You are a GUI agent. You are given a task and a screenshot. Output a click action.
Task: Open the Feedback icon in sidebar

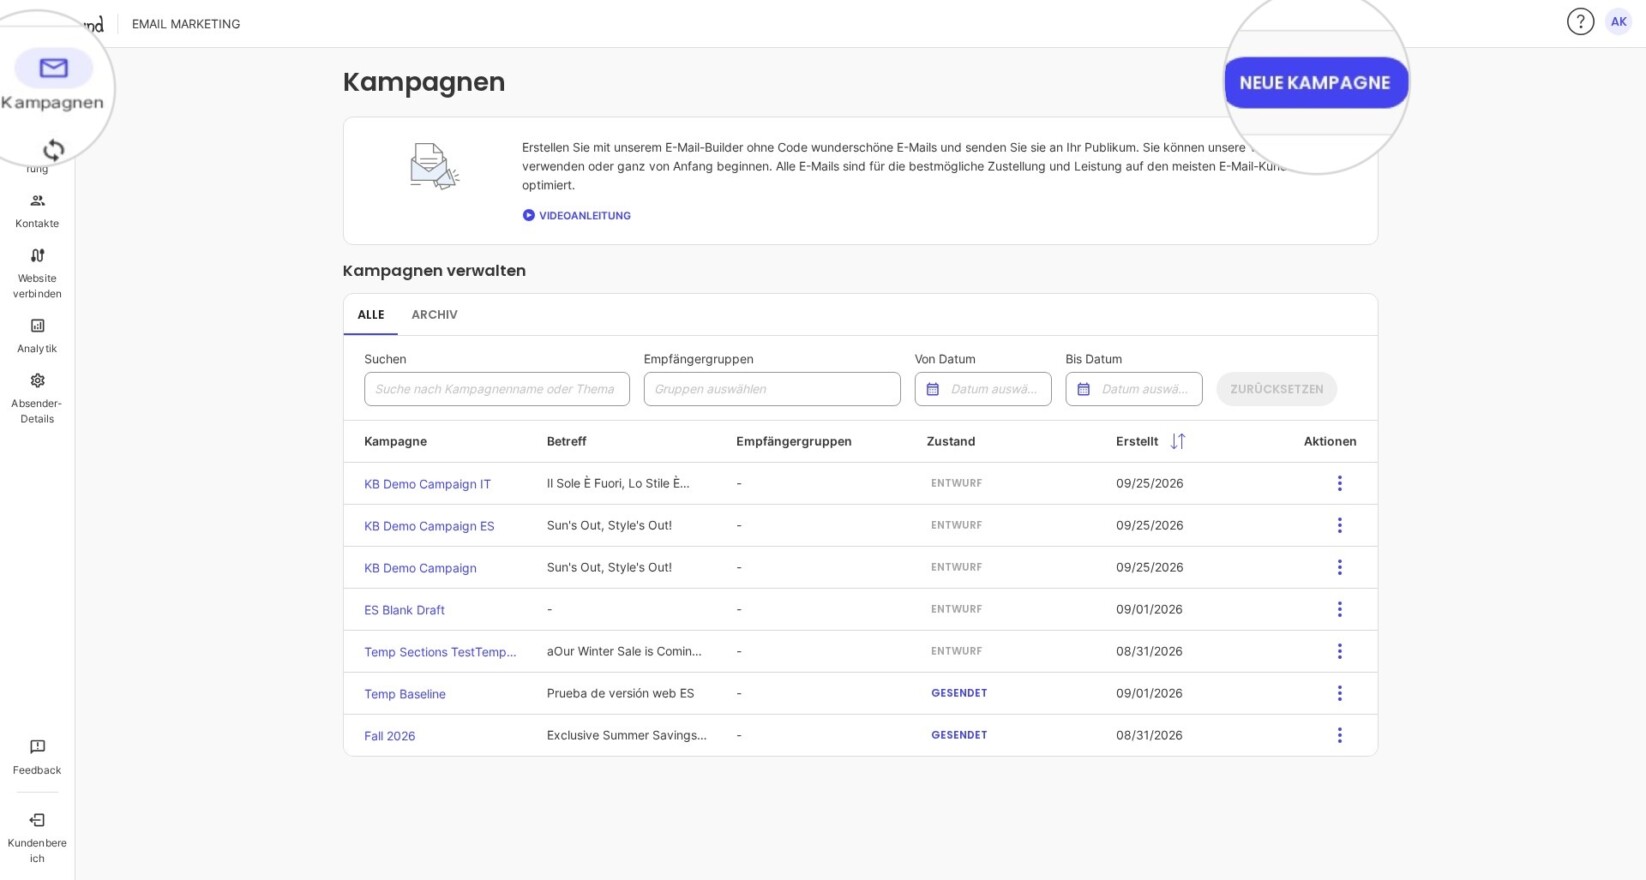[37, 747]
